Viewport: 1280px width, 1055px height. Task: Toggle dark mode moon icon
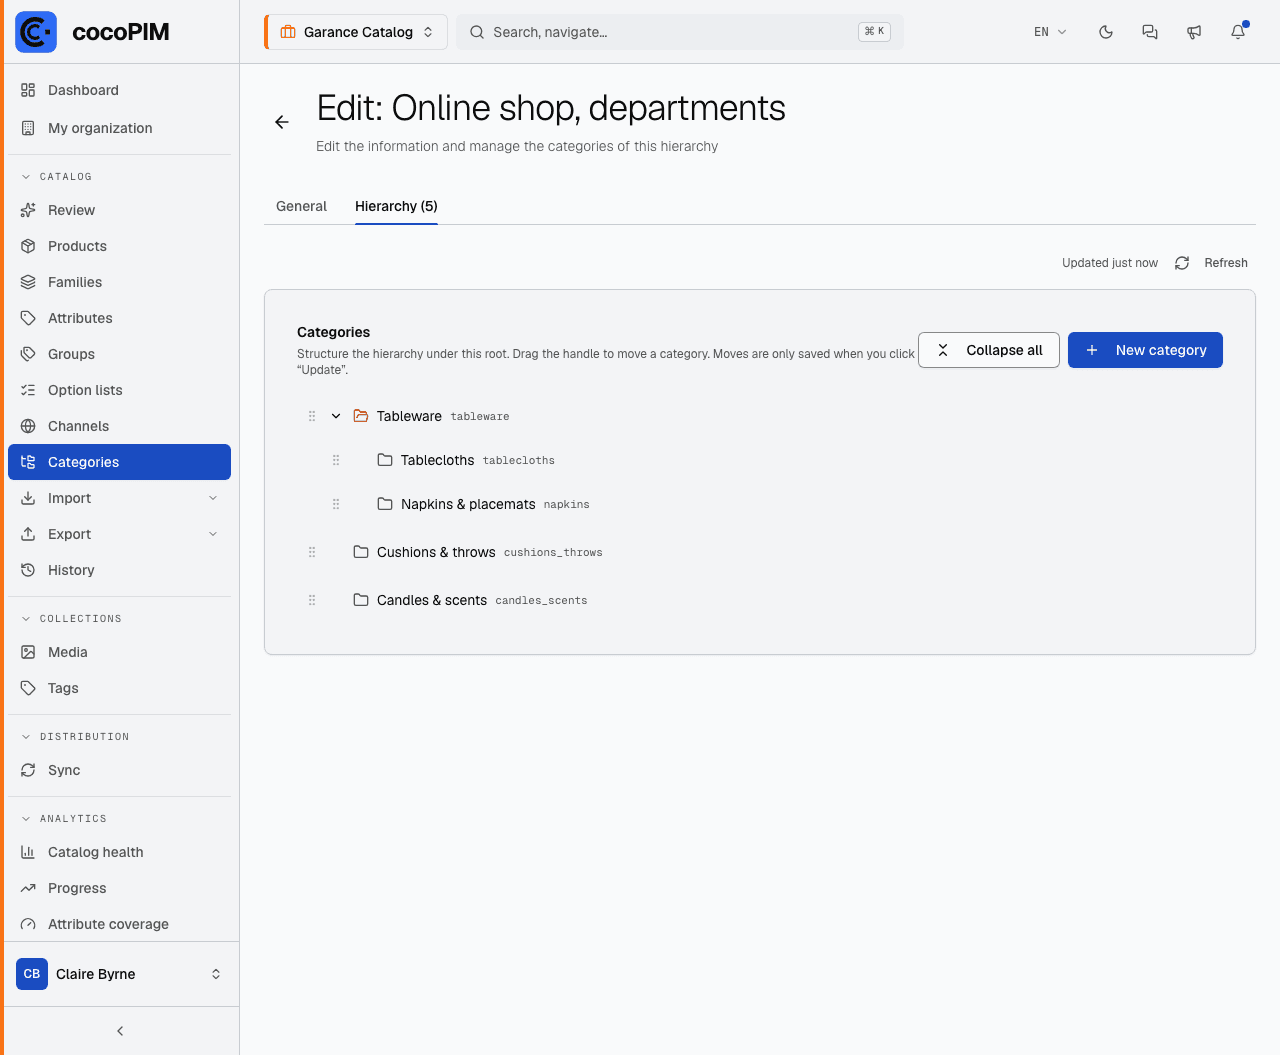click(x=1106, y=32)
